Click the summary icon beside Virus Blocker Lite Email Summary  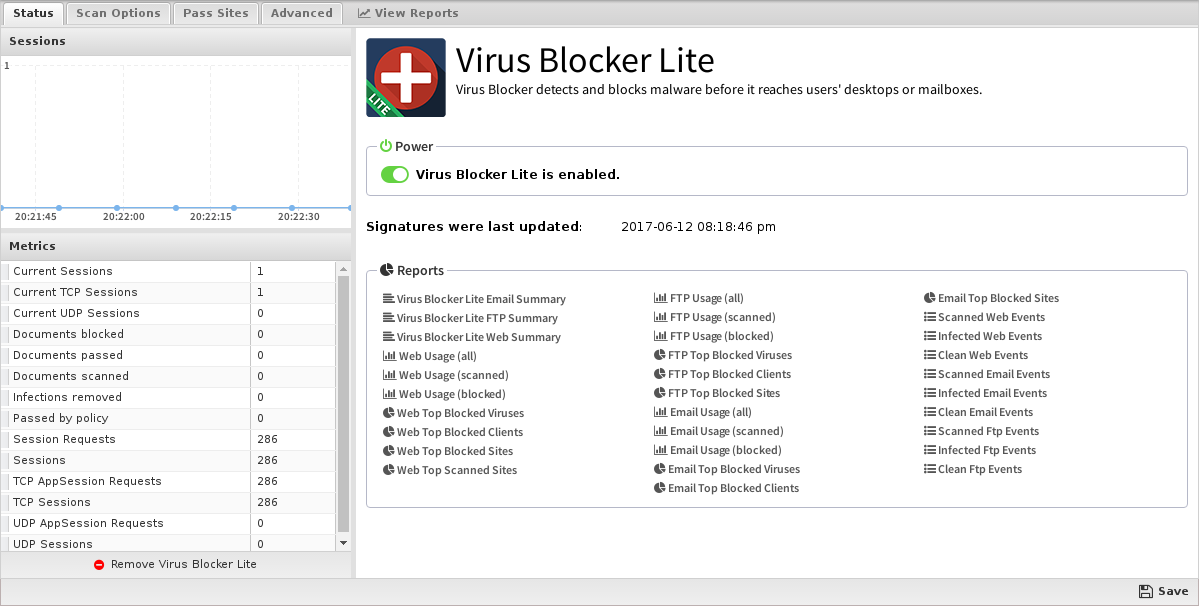click(x=388, y=299)
